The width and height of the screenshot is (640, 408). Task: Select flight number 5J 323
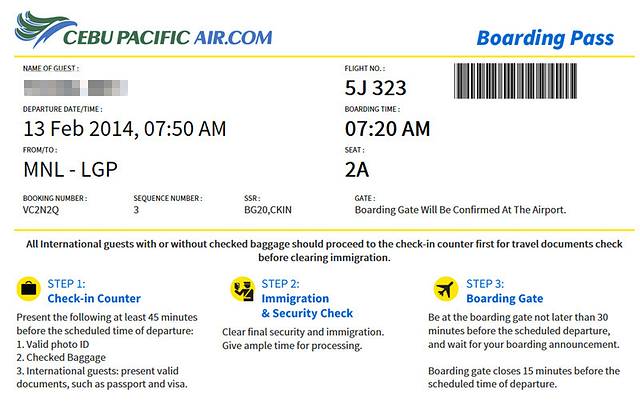[x=376, y=87]
